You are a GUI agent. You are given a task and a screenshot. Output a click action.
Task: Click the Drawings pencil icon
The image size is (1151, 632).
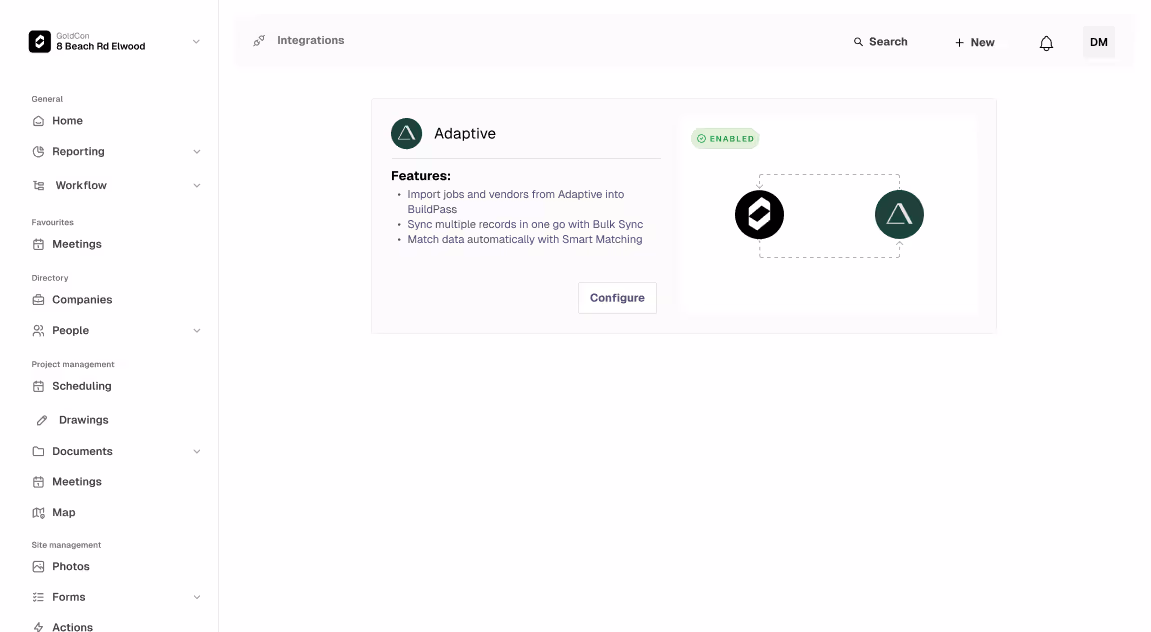(42, 421)
